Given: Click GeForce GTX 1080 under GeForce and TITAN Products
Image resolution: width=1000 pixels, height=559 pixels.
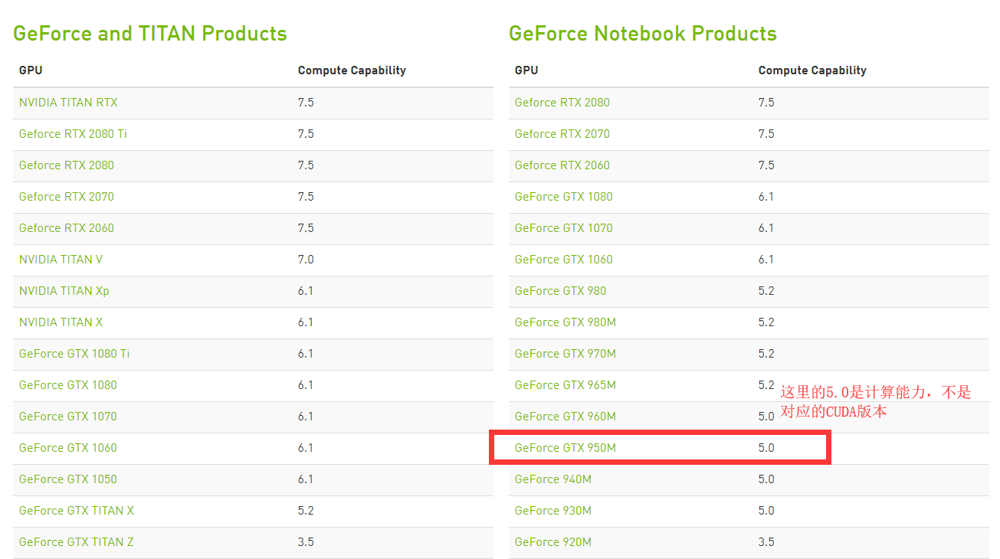Looking at the screenshot, I should pyautogui.click(x=68, y=385).
